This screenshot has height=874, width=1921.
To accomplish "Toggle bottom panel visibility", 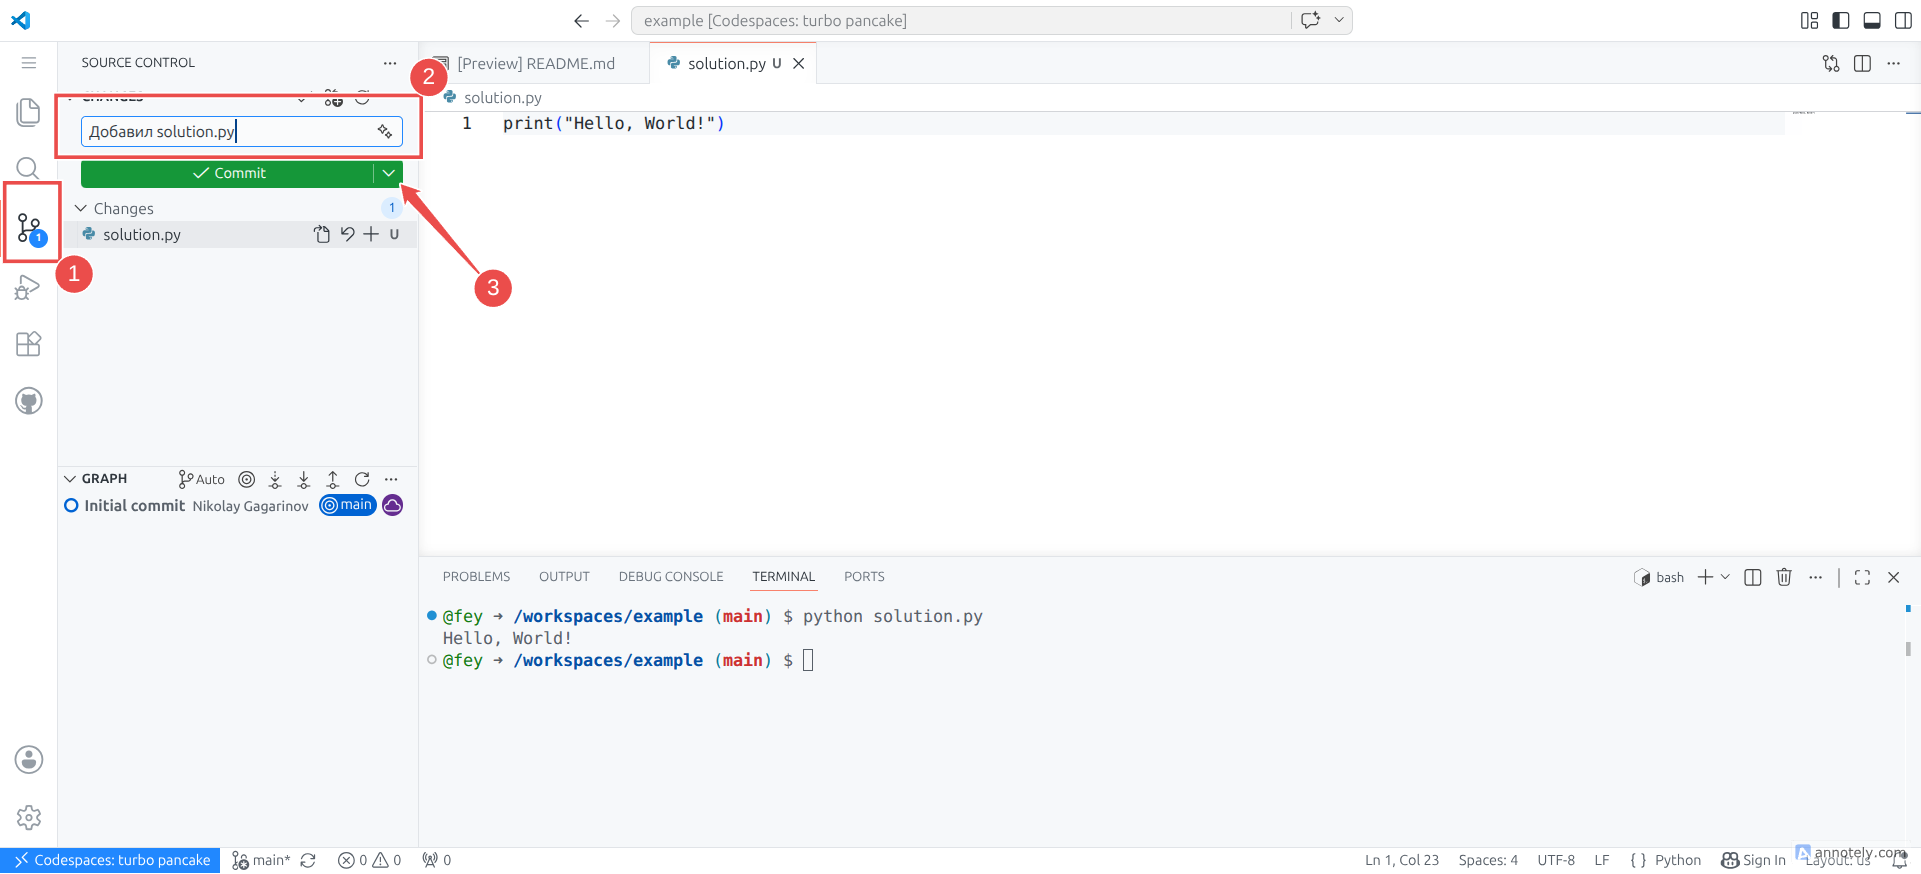I will pyautogui.click(x=1872, y=20).
